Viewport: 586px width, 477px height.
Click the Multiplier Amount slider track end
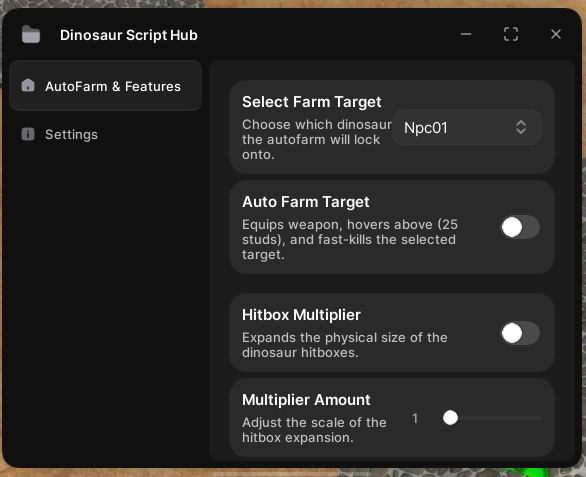click(540, 418)
